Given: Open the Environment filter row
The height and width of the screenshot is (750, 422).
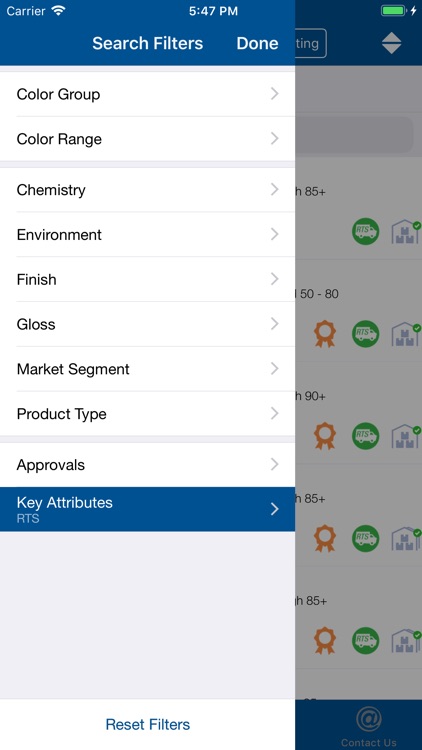Looking at the screenshot, I should tap(147, 234).
